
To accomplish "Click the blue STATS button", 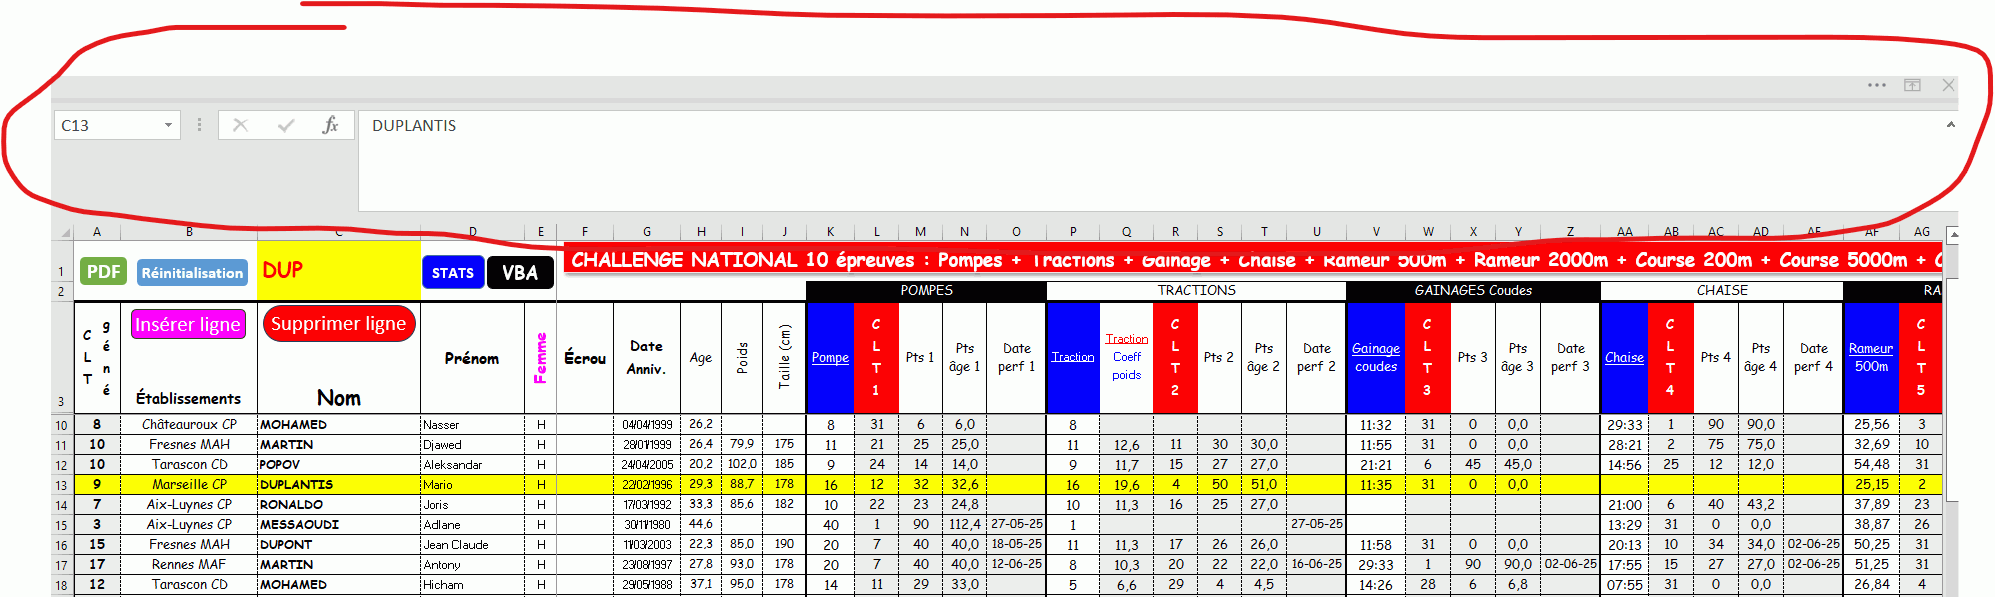I will [x=453, y=272].
